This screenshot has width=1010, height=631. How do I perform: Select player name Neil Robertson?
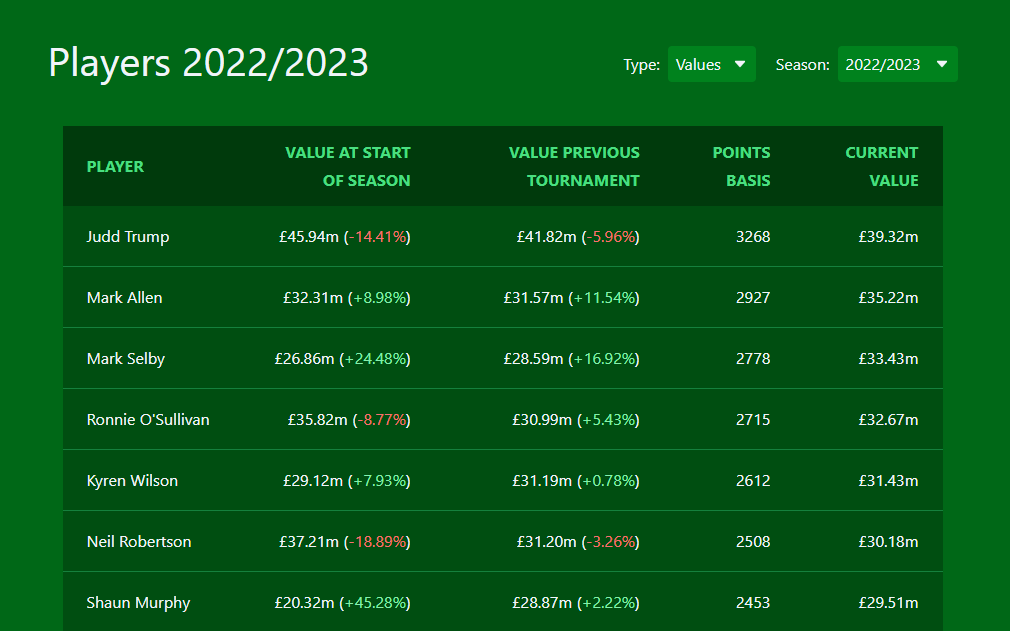pos(139,542)
